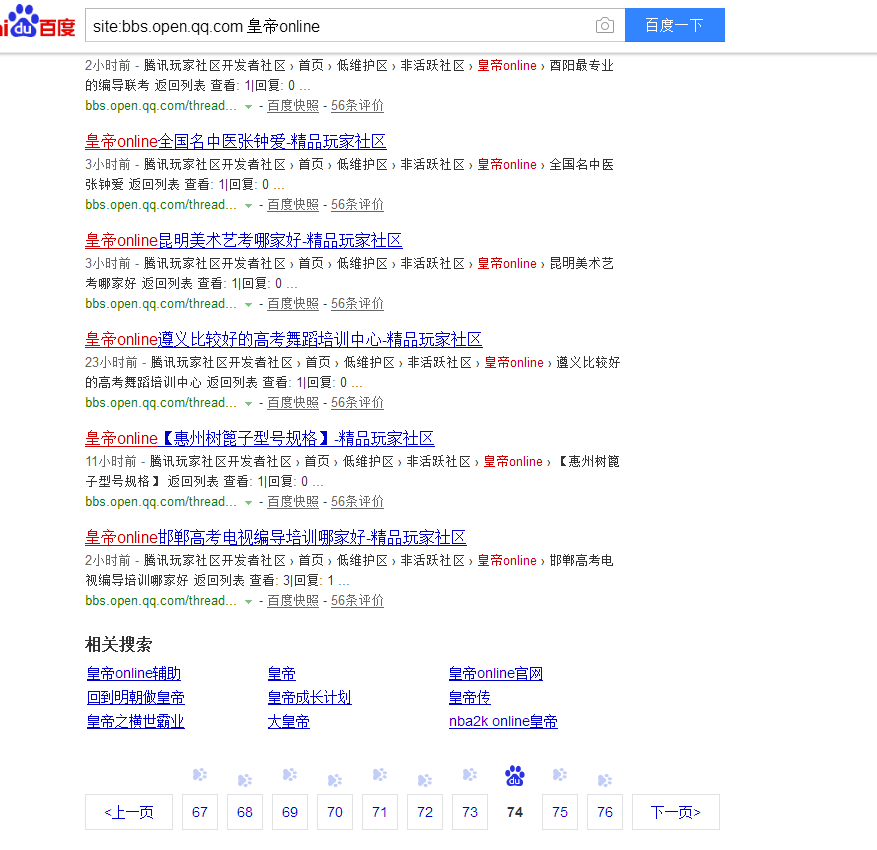Open related search 皇帝online官网
This screenshot has height=850, width=877.
495,674
